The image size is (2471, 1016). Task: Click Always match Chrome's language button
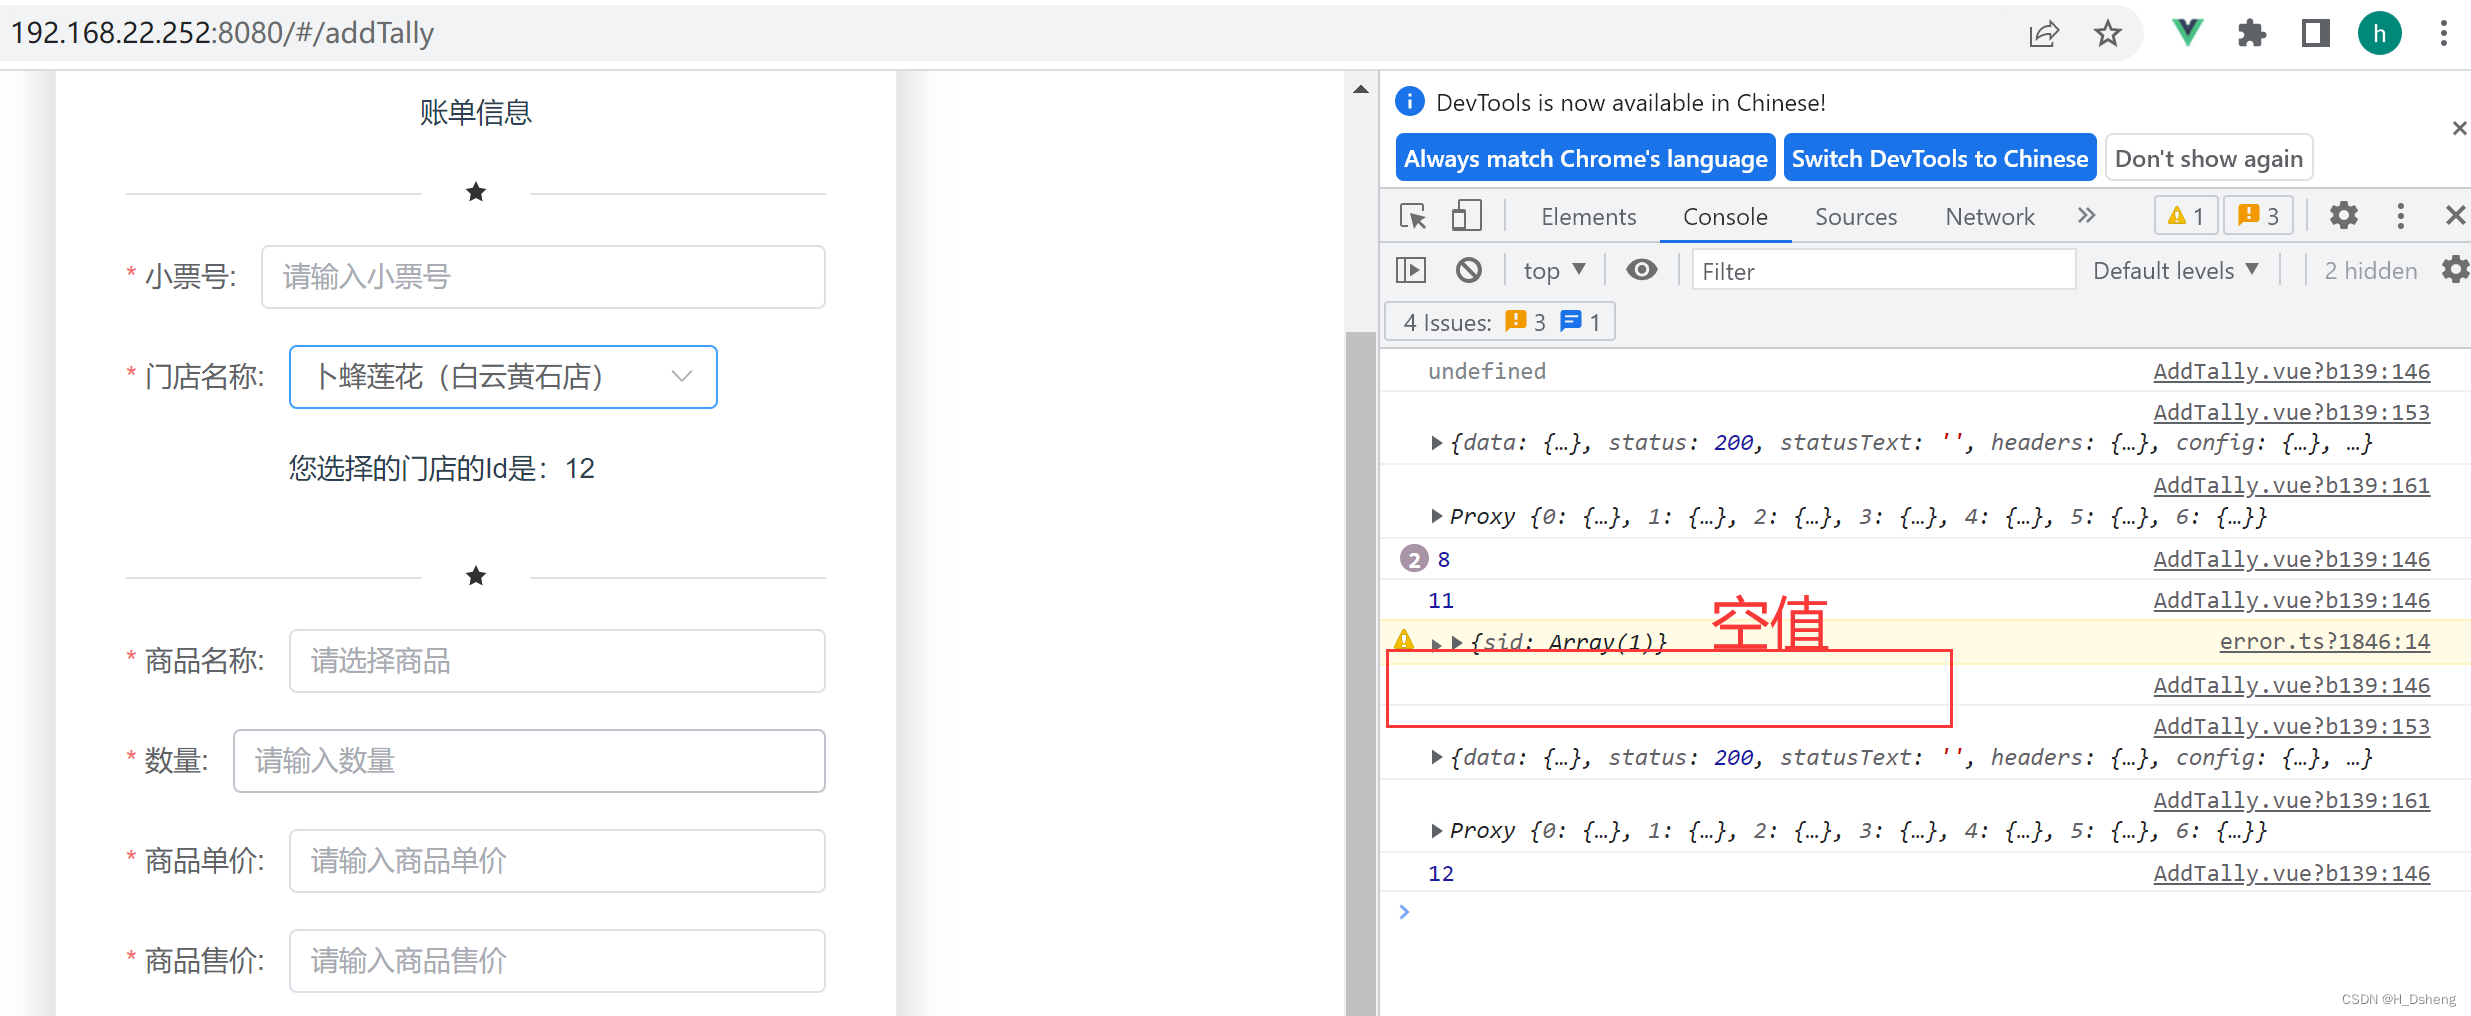pyautogui.click(x=1585, y=158)
